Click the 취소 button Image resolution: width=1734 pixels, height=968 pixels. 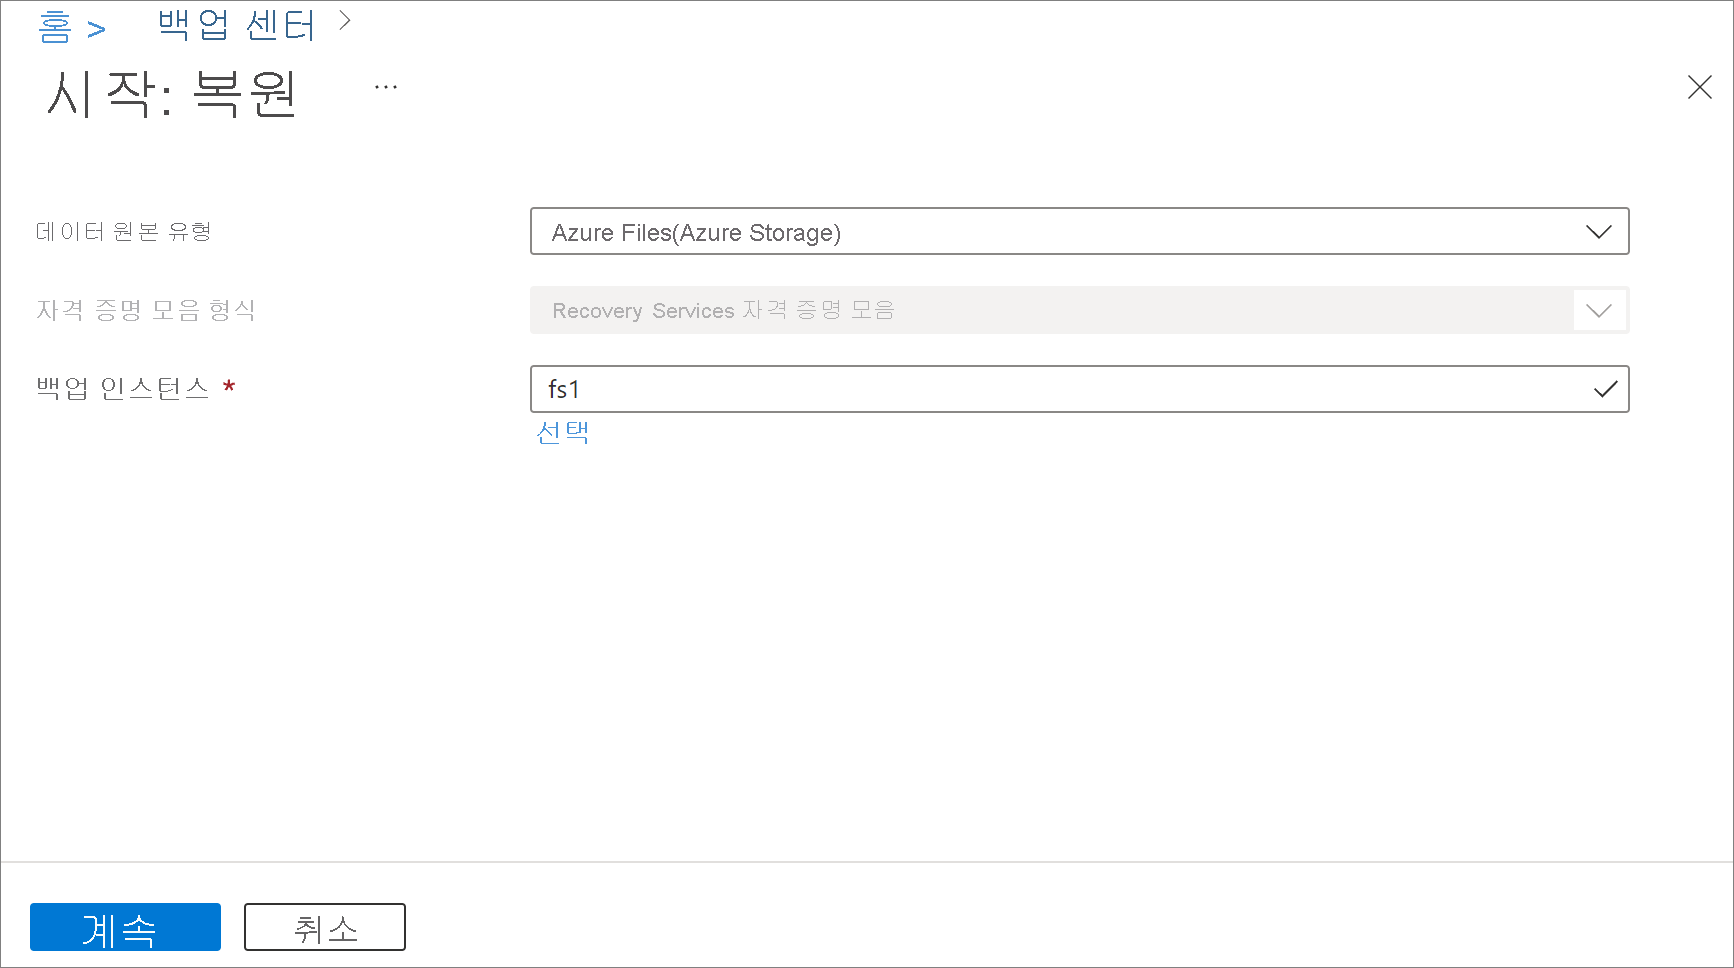click(325, 927)
